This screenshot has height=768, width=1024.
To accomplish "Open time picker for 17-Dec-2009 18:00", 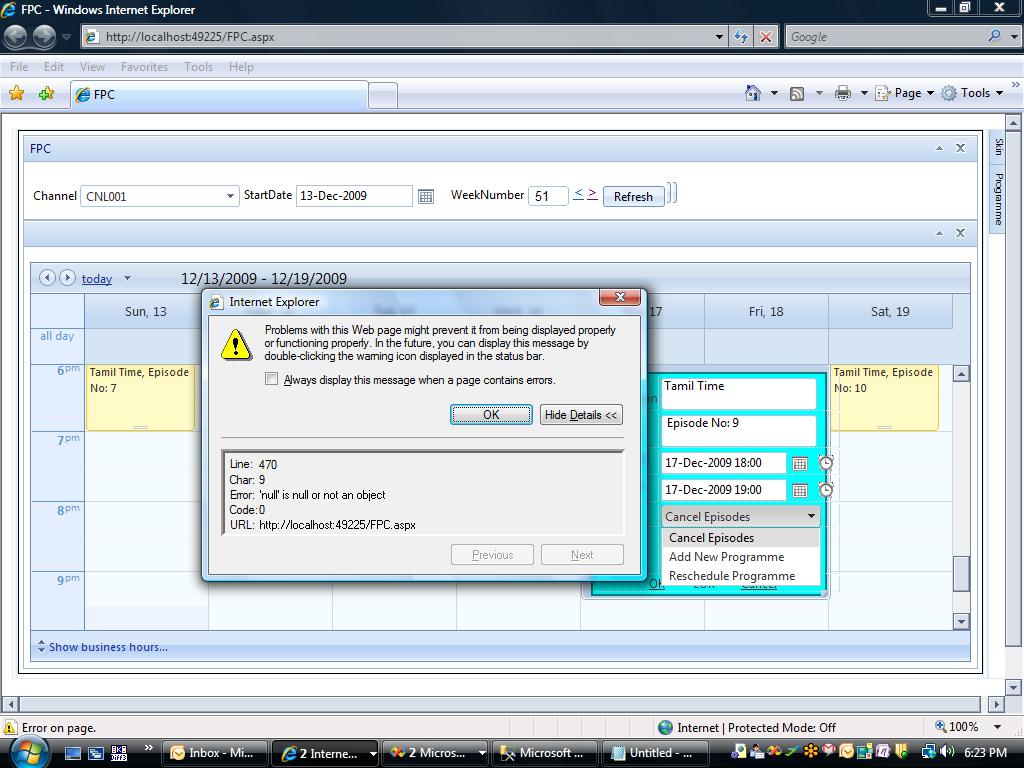I will (826, 463).
